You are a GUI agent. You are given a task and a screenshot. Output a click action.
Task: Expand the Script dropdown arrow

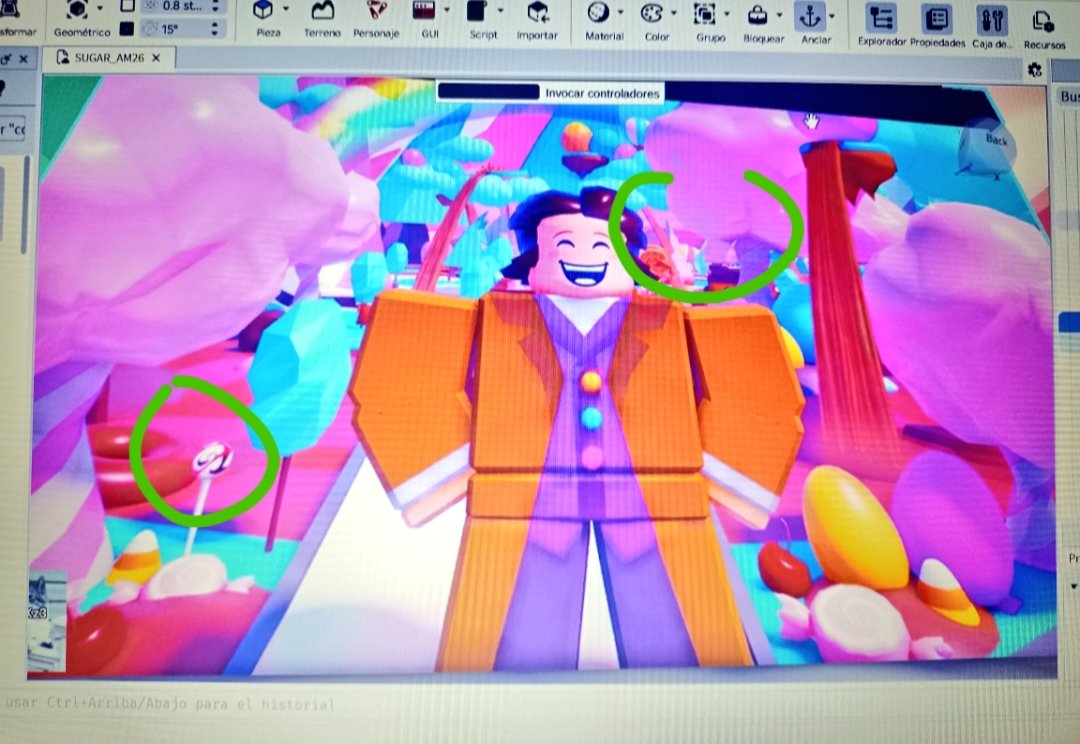tap(501, 10)
